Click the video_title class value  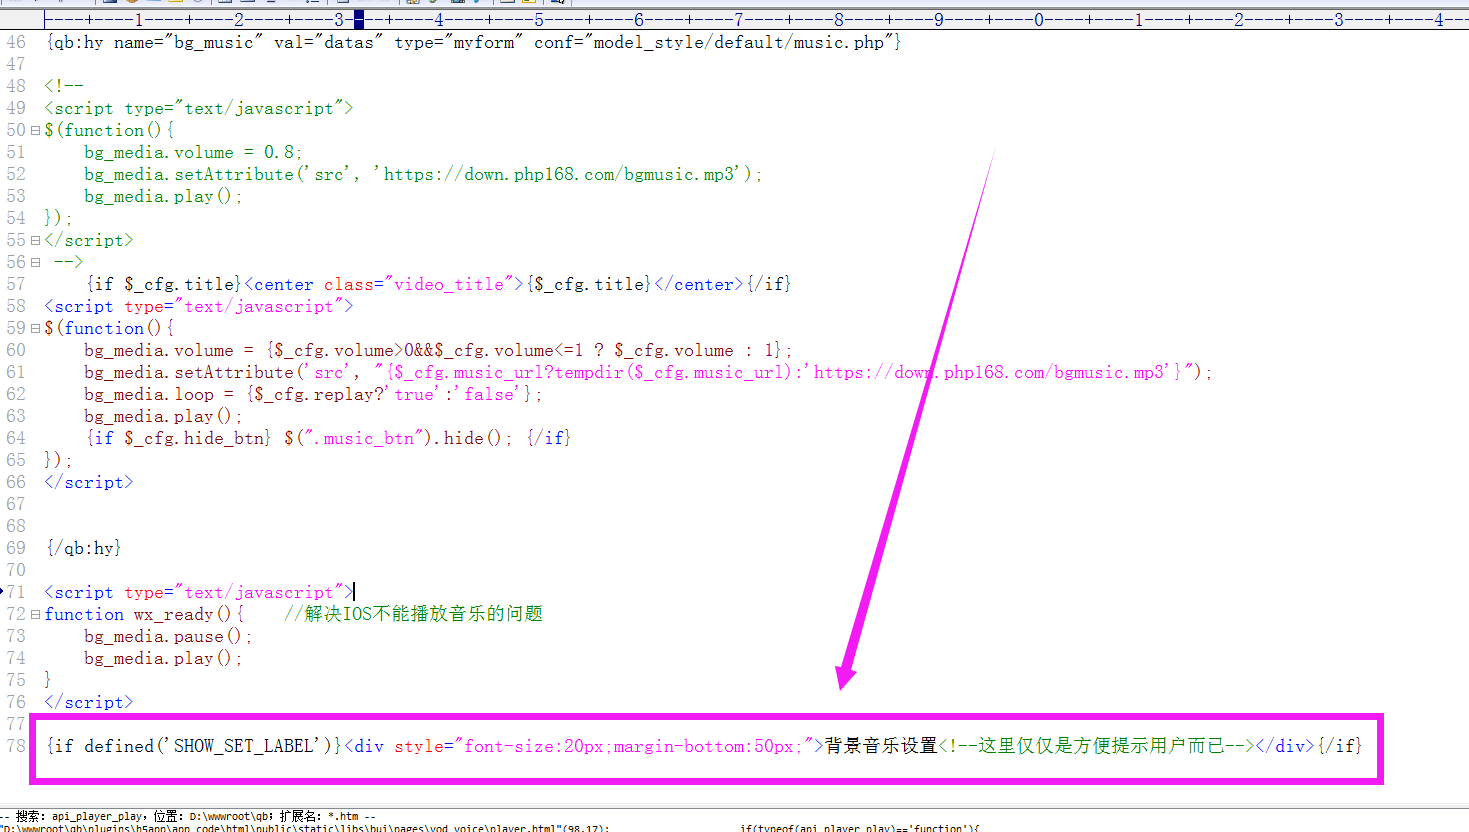click(x=449, y=284)
